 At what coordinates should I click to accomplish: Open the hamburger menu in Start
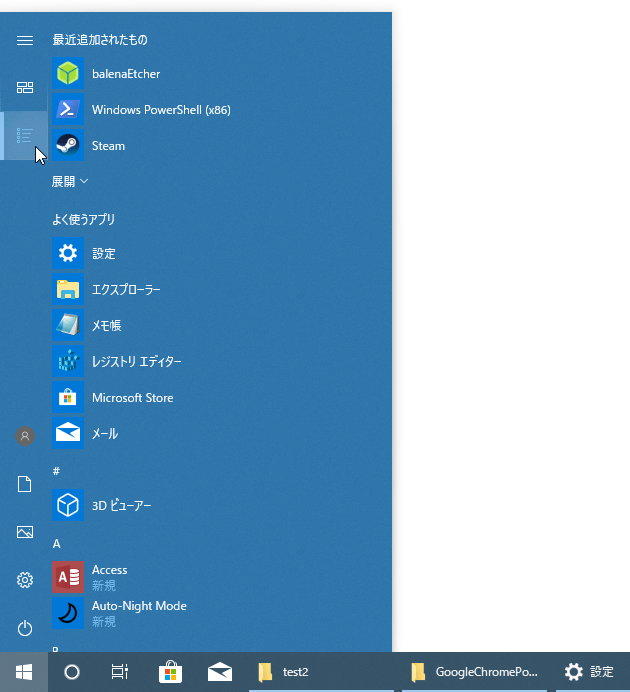25,40
